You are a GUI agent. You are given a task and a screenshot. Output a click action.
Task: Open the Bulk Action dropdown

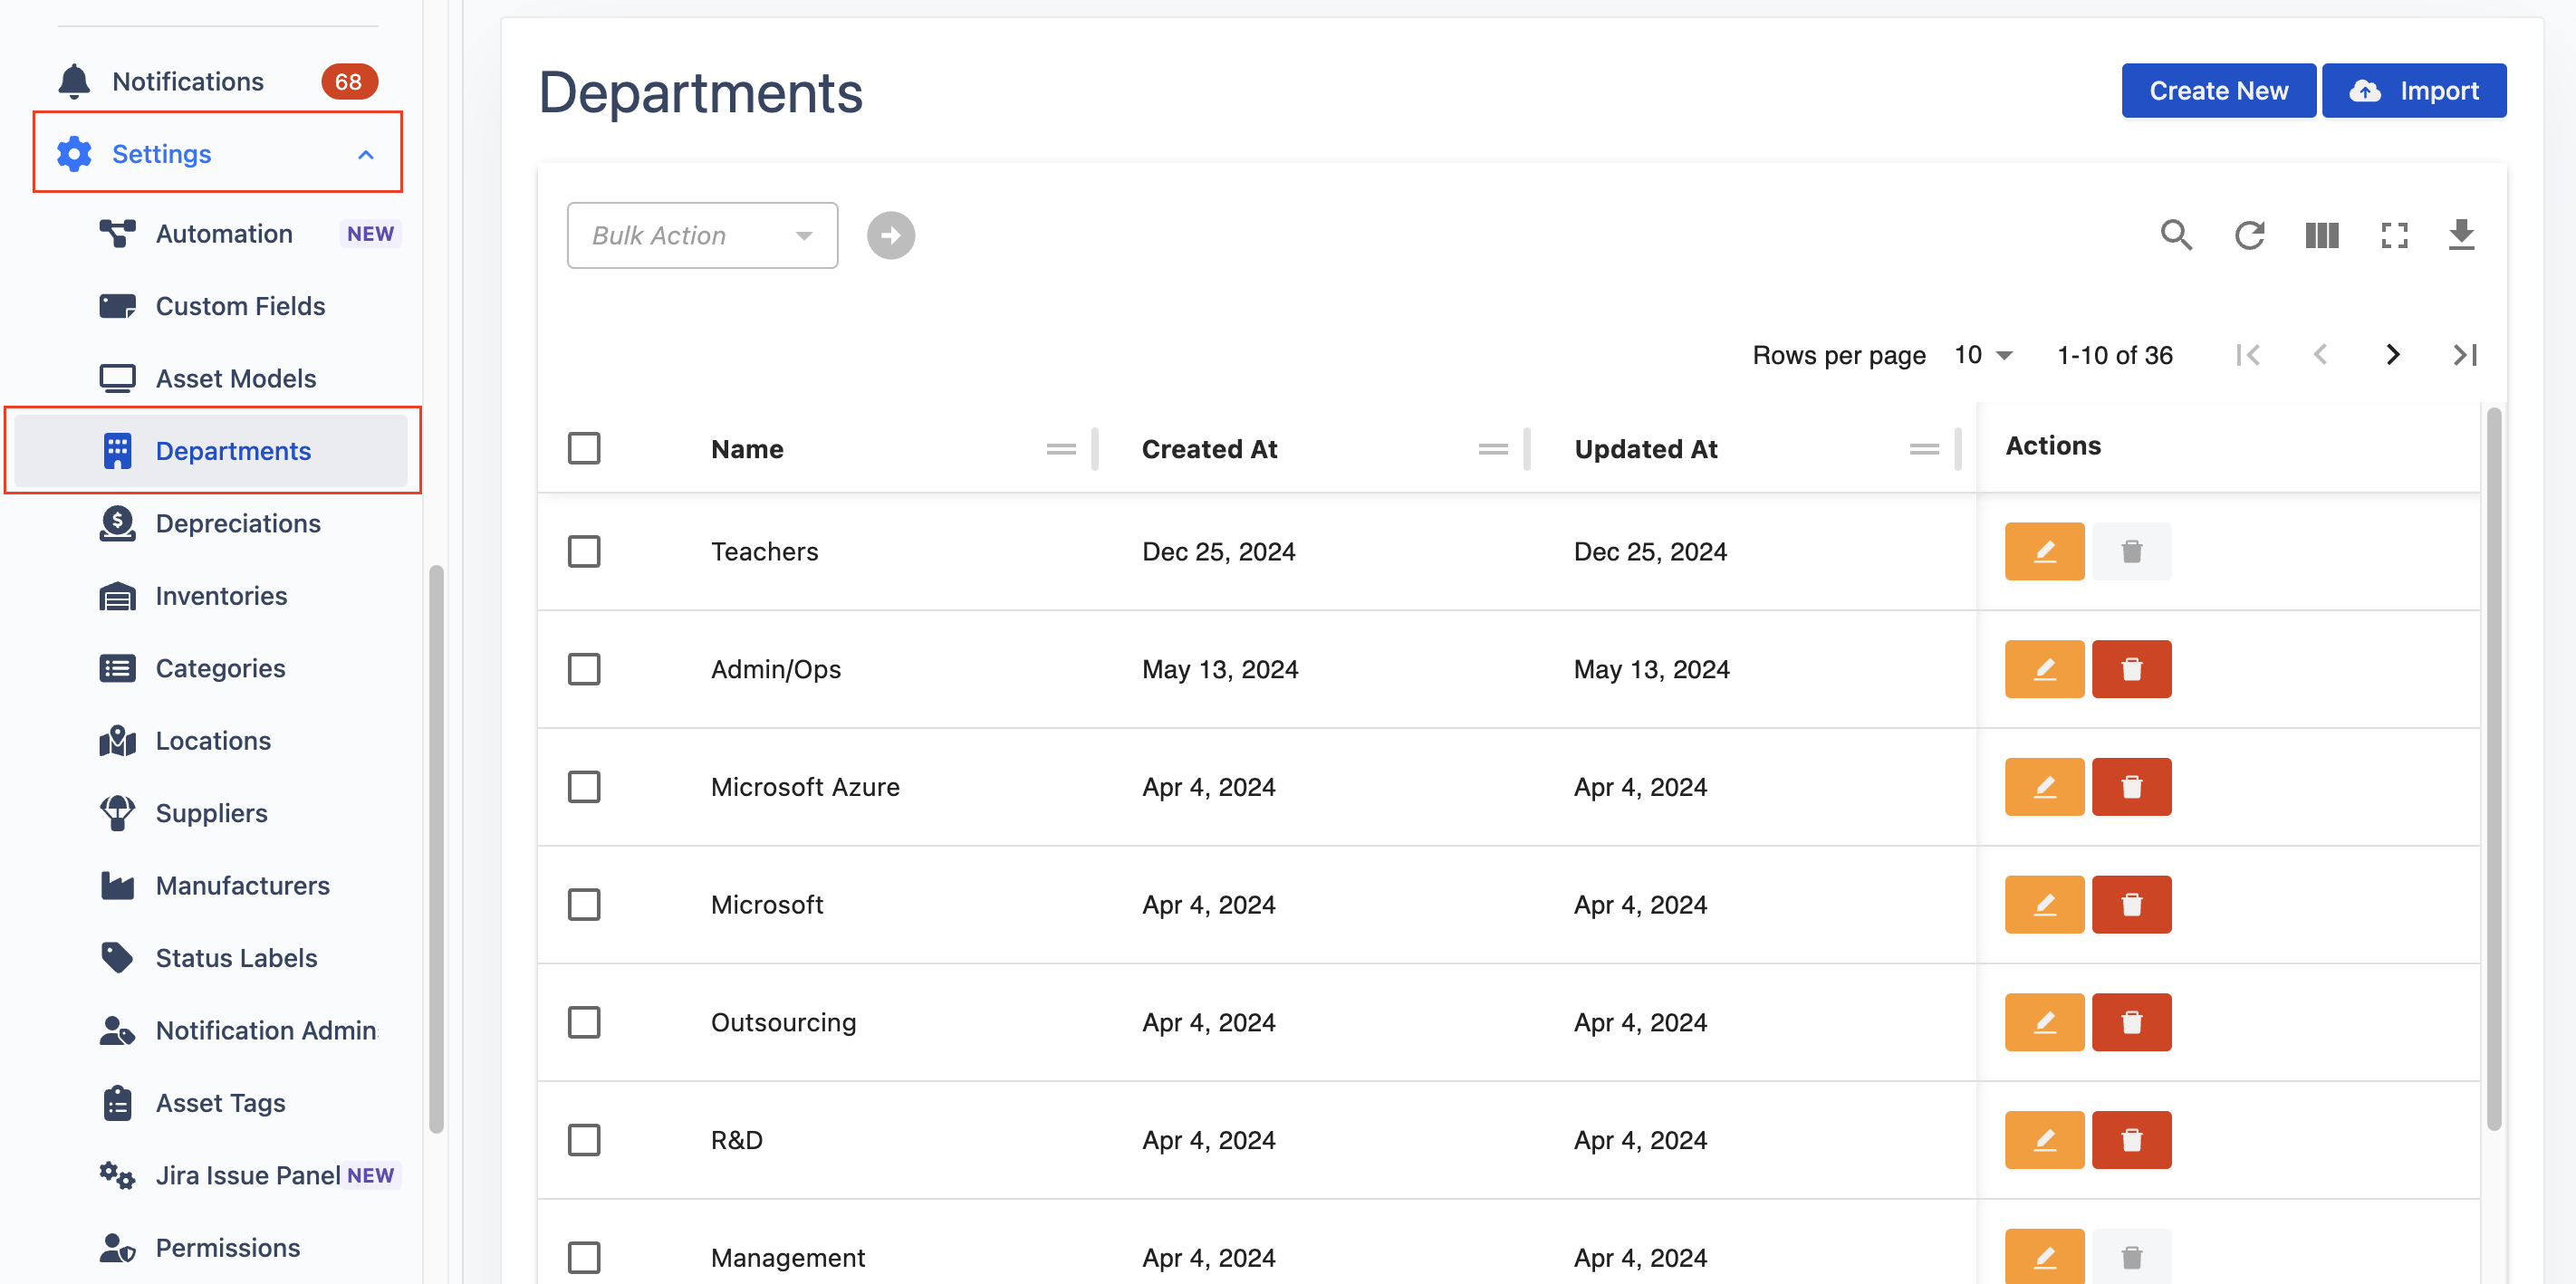702,236
